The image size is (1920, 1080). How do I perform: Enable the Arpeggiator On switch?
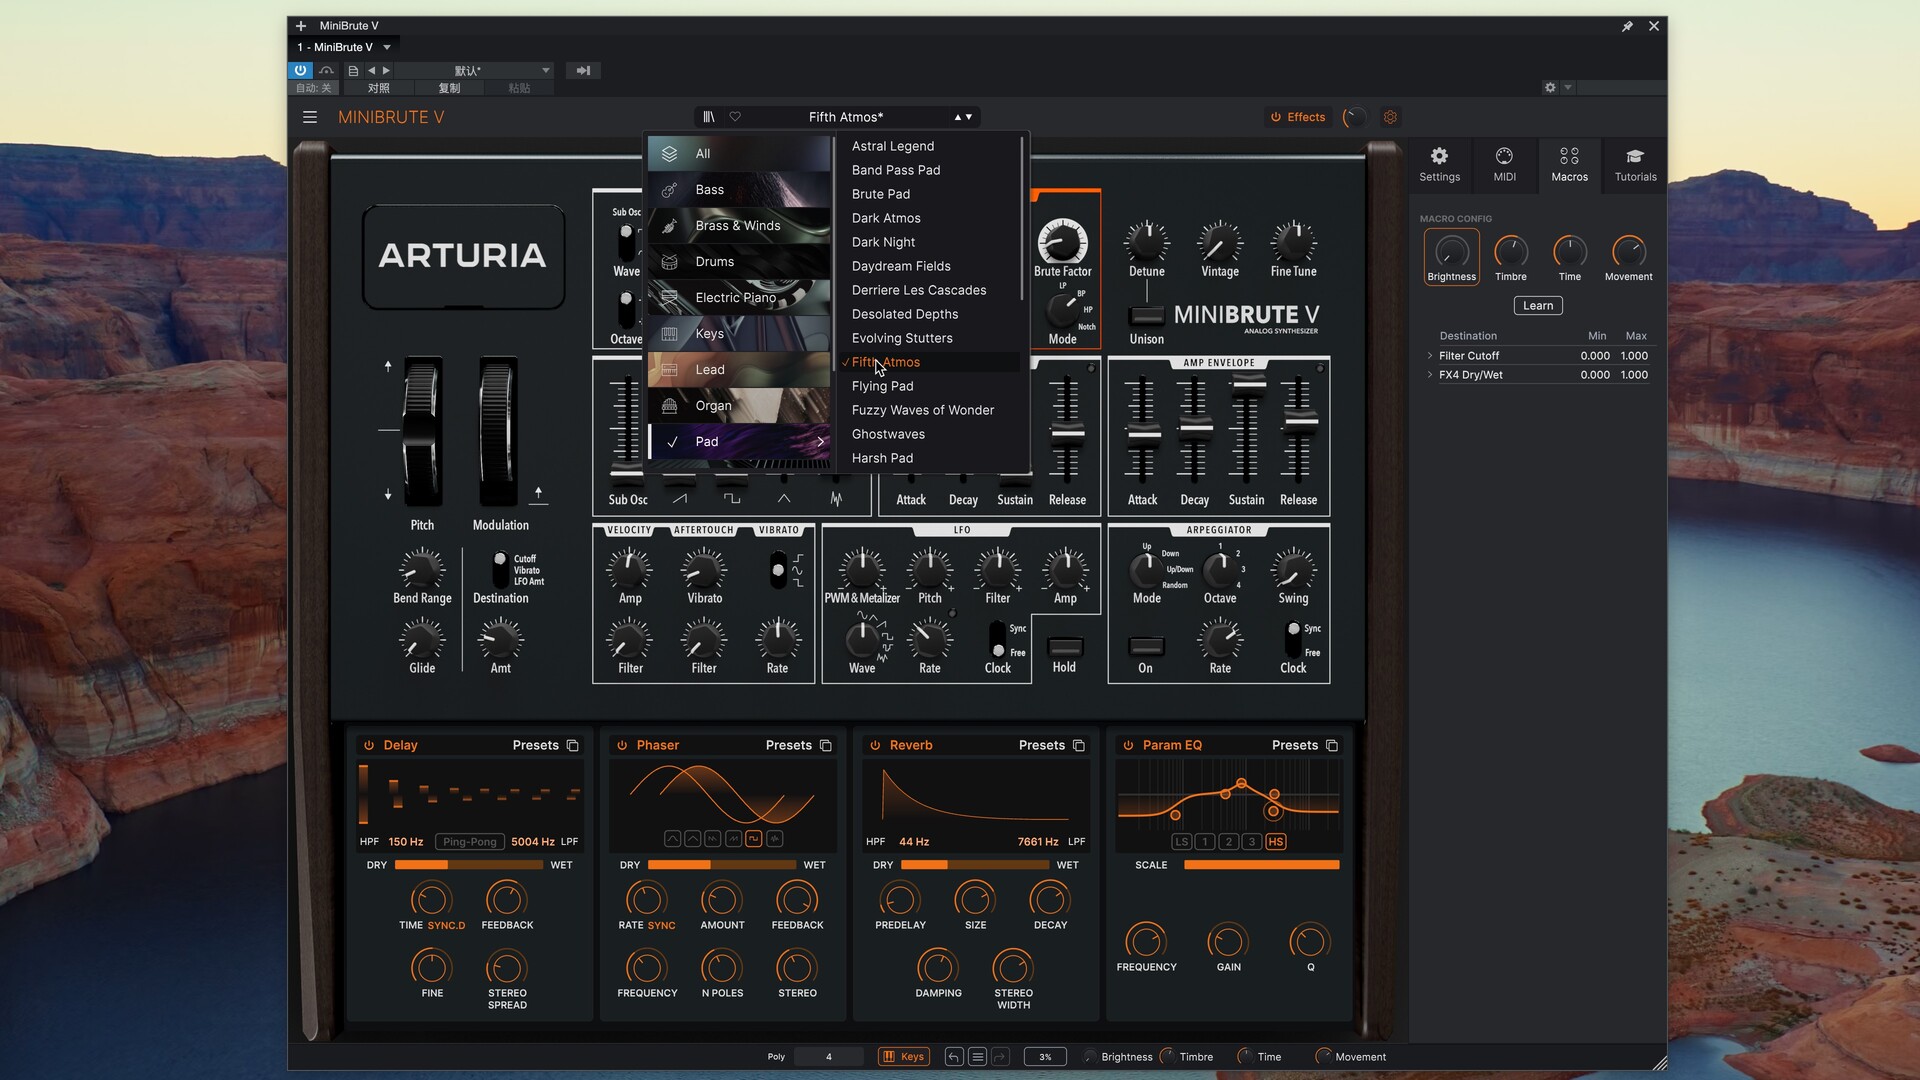click(x=1146, y=647)
